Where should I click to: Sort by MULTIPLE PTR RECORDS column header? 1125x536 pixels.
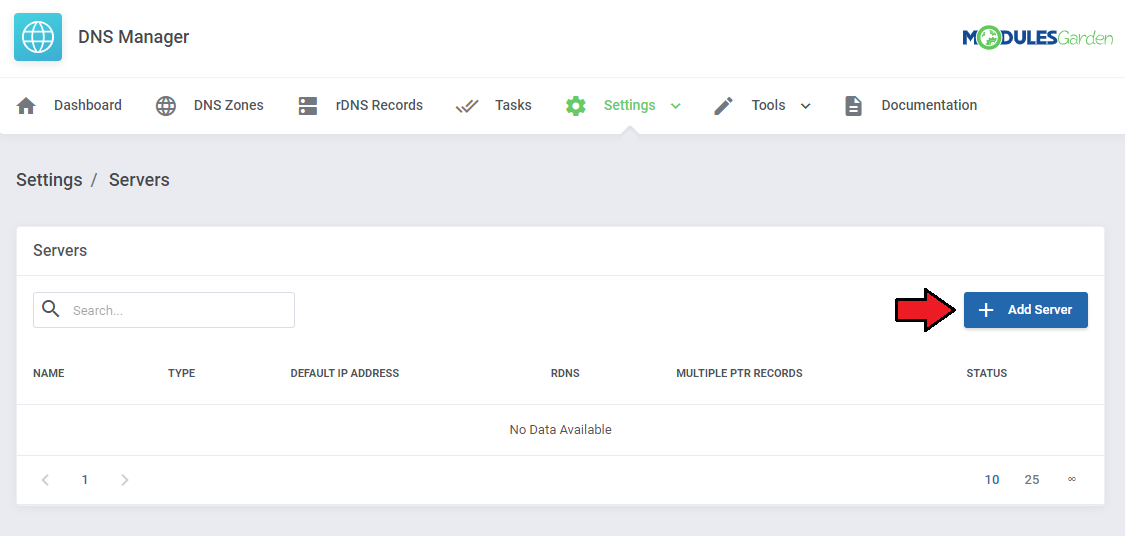739,373
